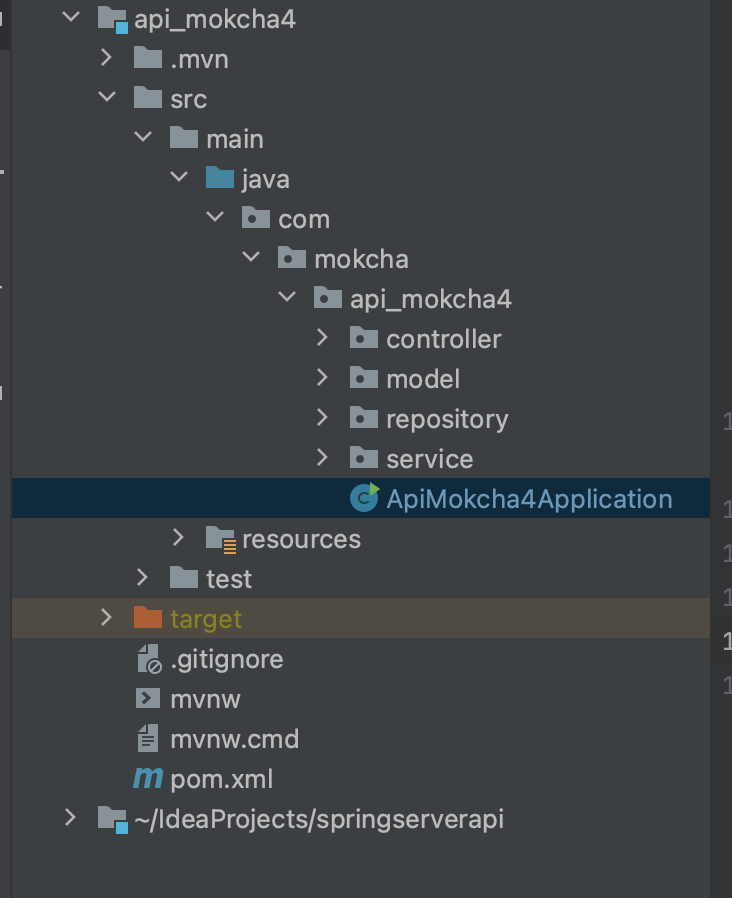This screenshot has height=898, width=732.
Task: Expand the repository package
Action: [x=322, y=418]
